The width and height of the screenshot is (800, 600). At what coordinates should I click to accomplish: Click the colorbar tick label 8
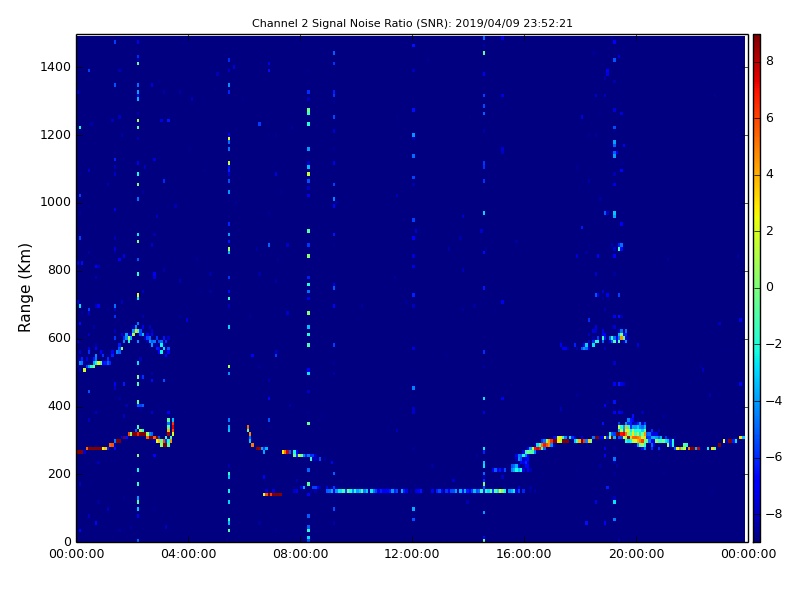[770, 61]
